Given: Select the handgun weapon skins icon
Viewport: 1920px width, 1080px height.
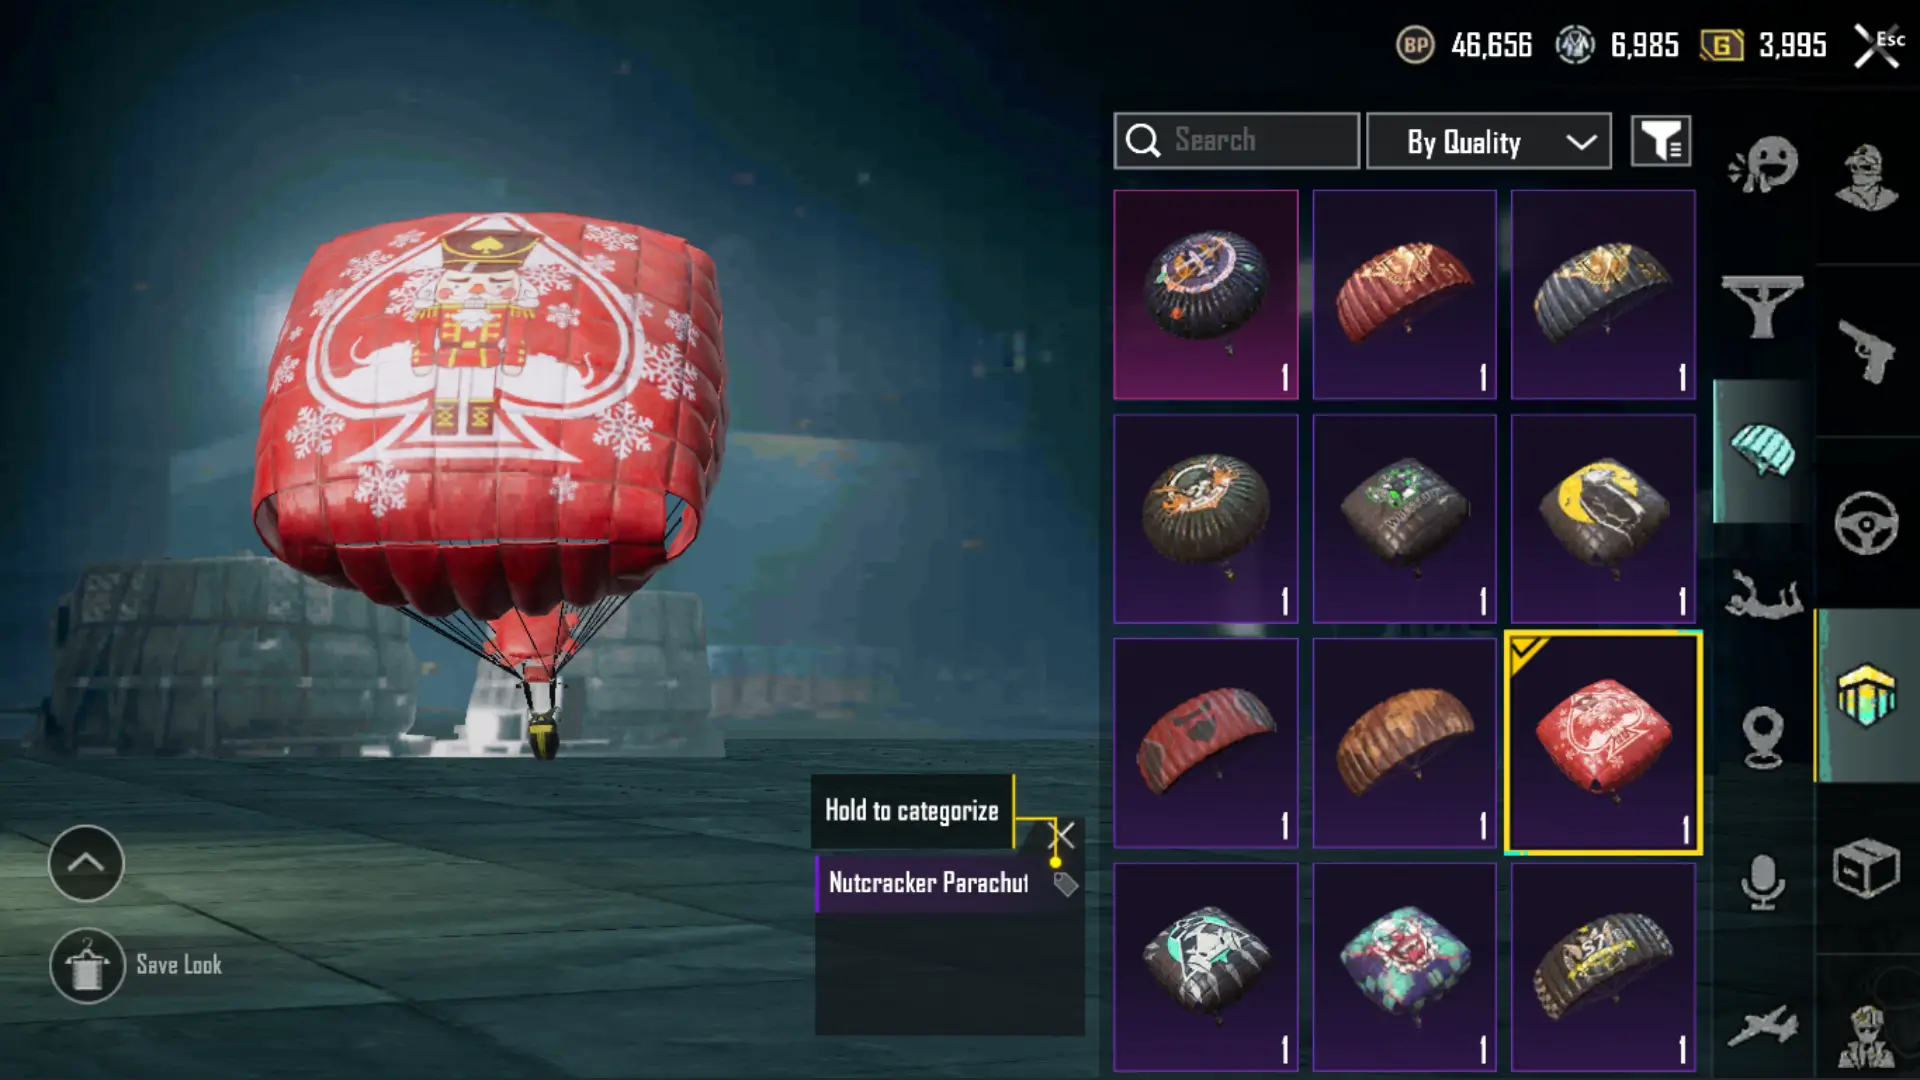Looking at the screenshot, I should pos(1866,350).
